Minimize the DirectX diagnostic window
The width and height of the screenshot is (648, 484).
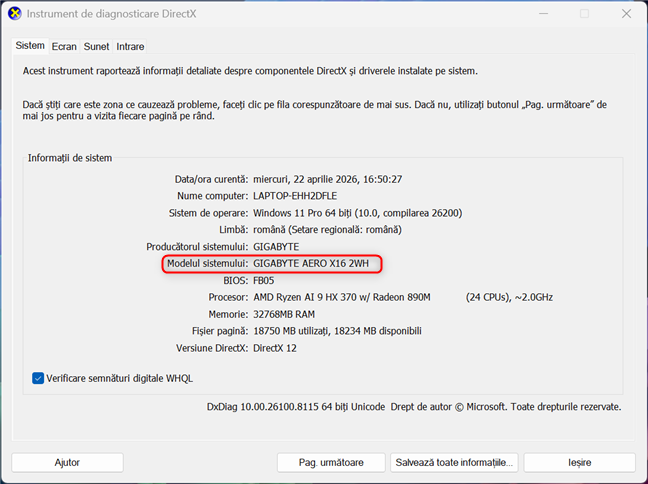543,14
